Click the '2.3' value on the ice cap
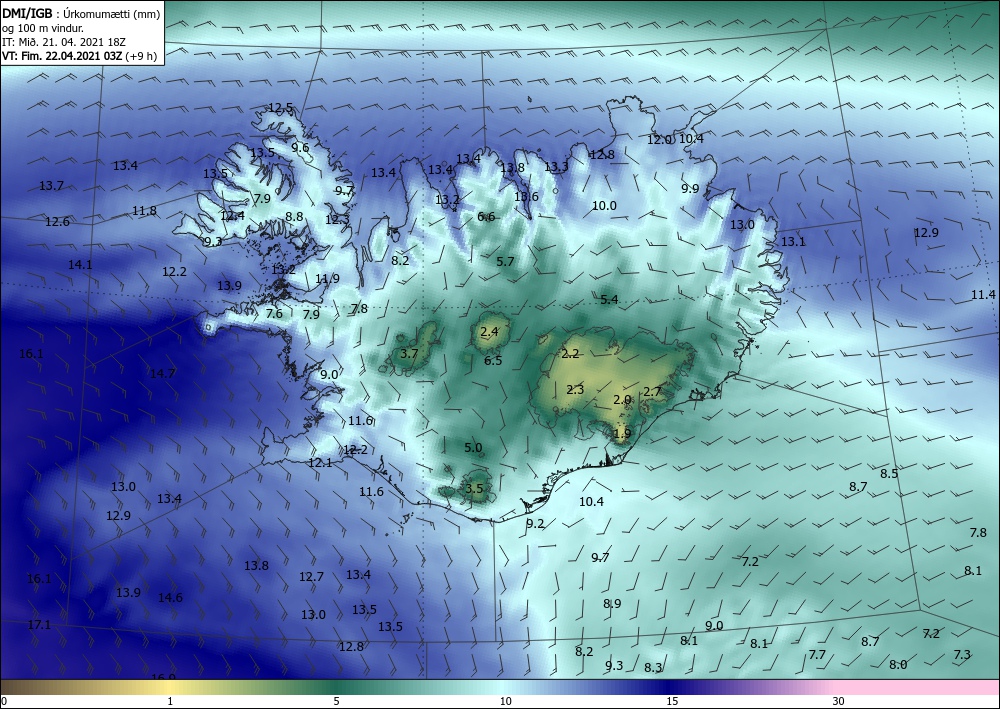 (x=575, y=390)
